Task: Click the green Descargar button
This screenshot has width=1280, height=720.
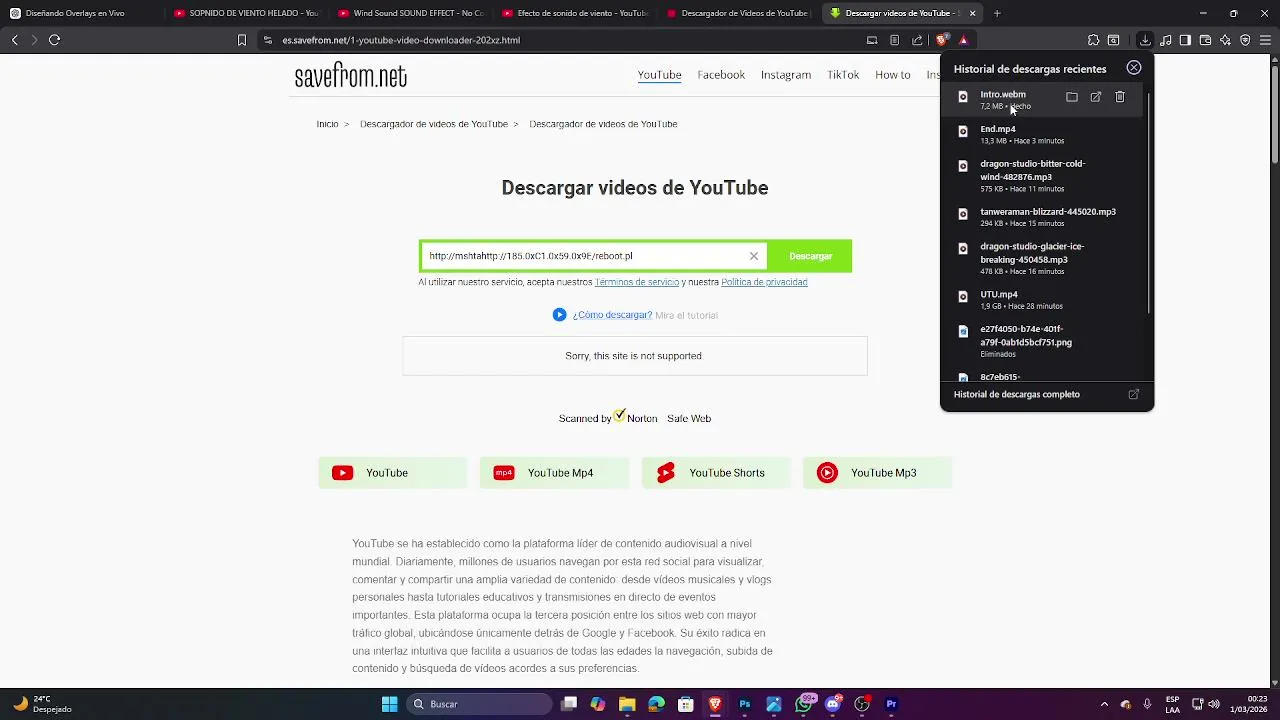Action: [x=810, y=256]
